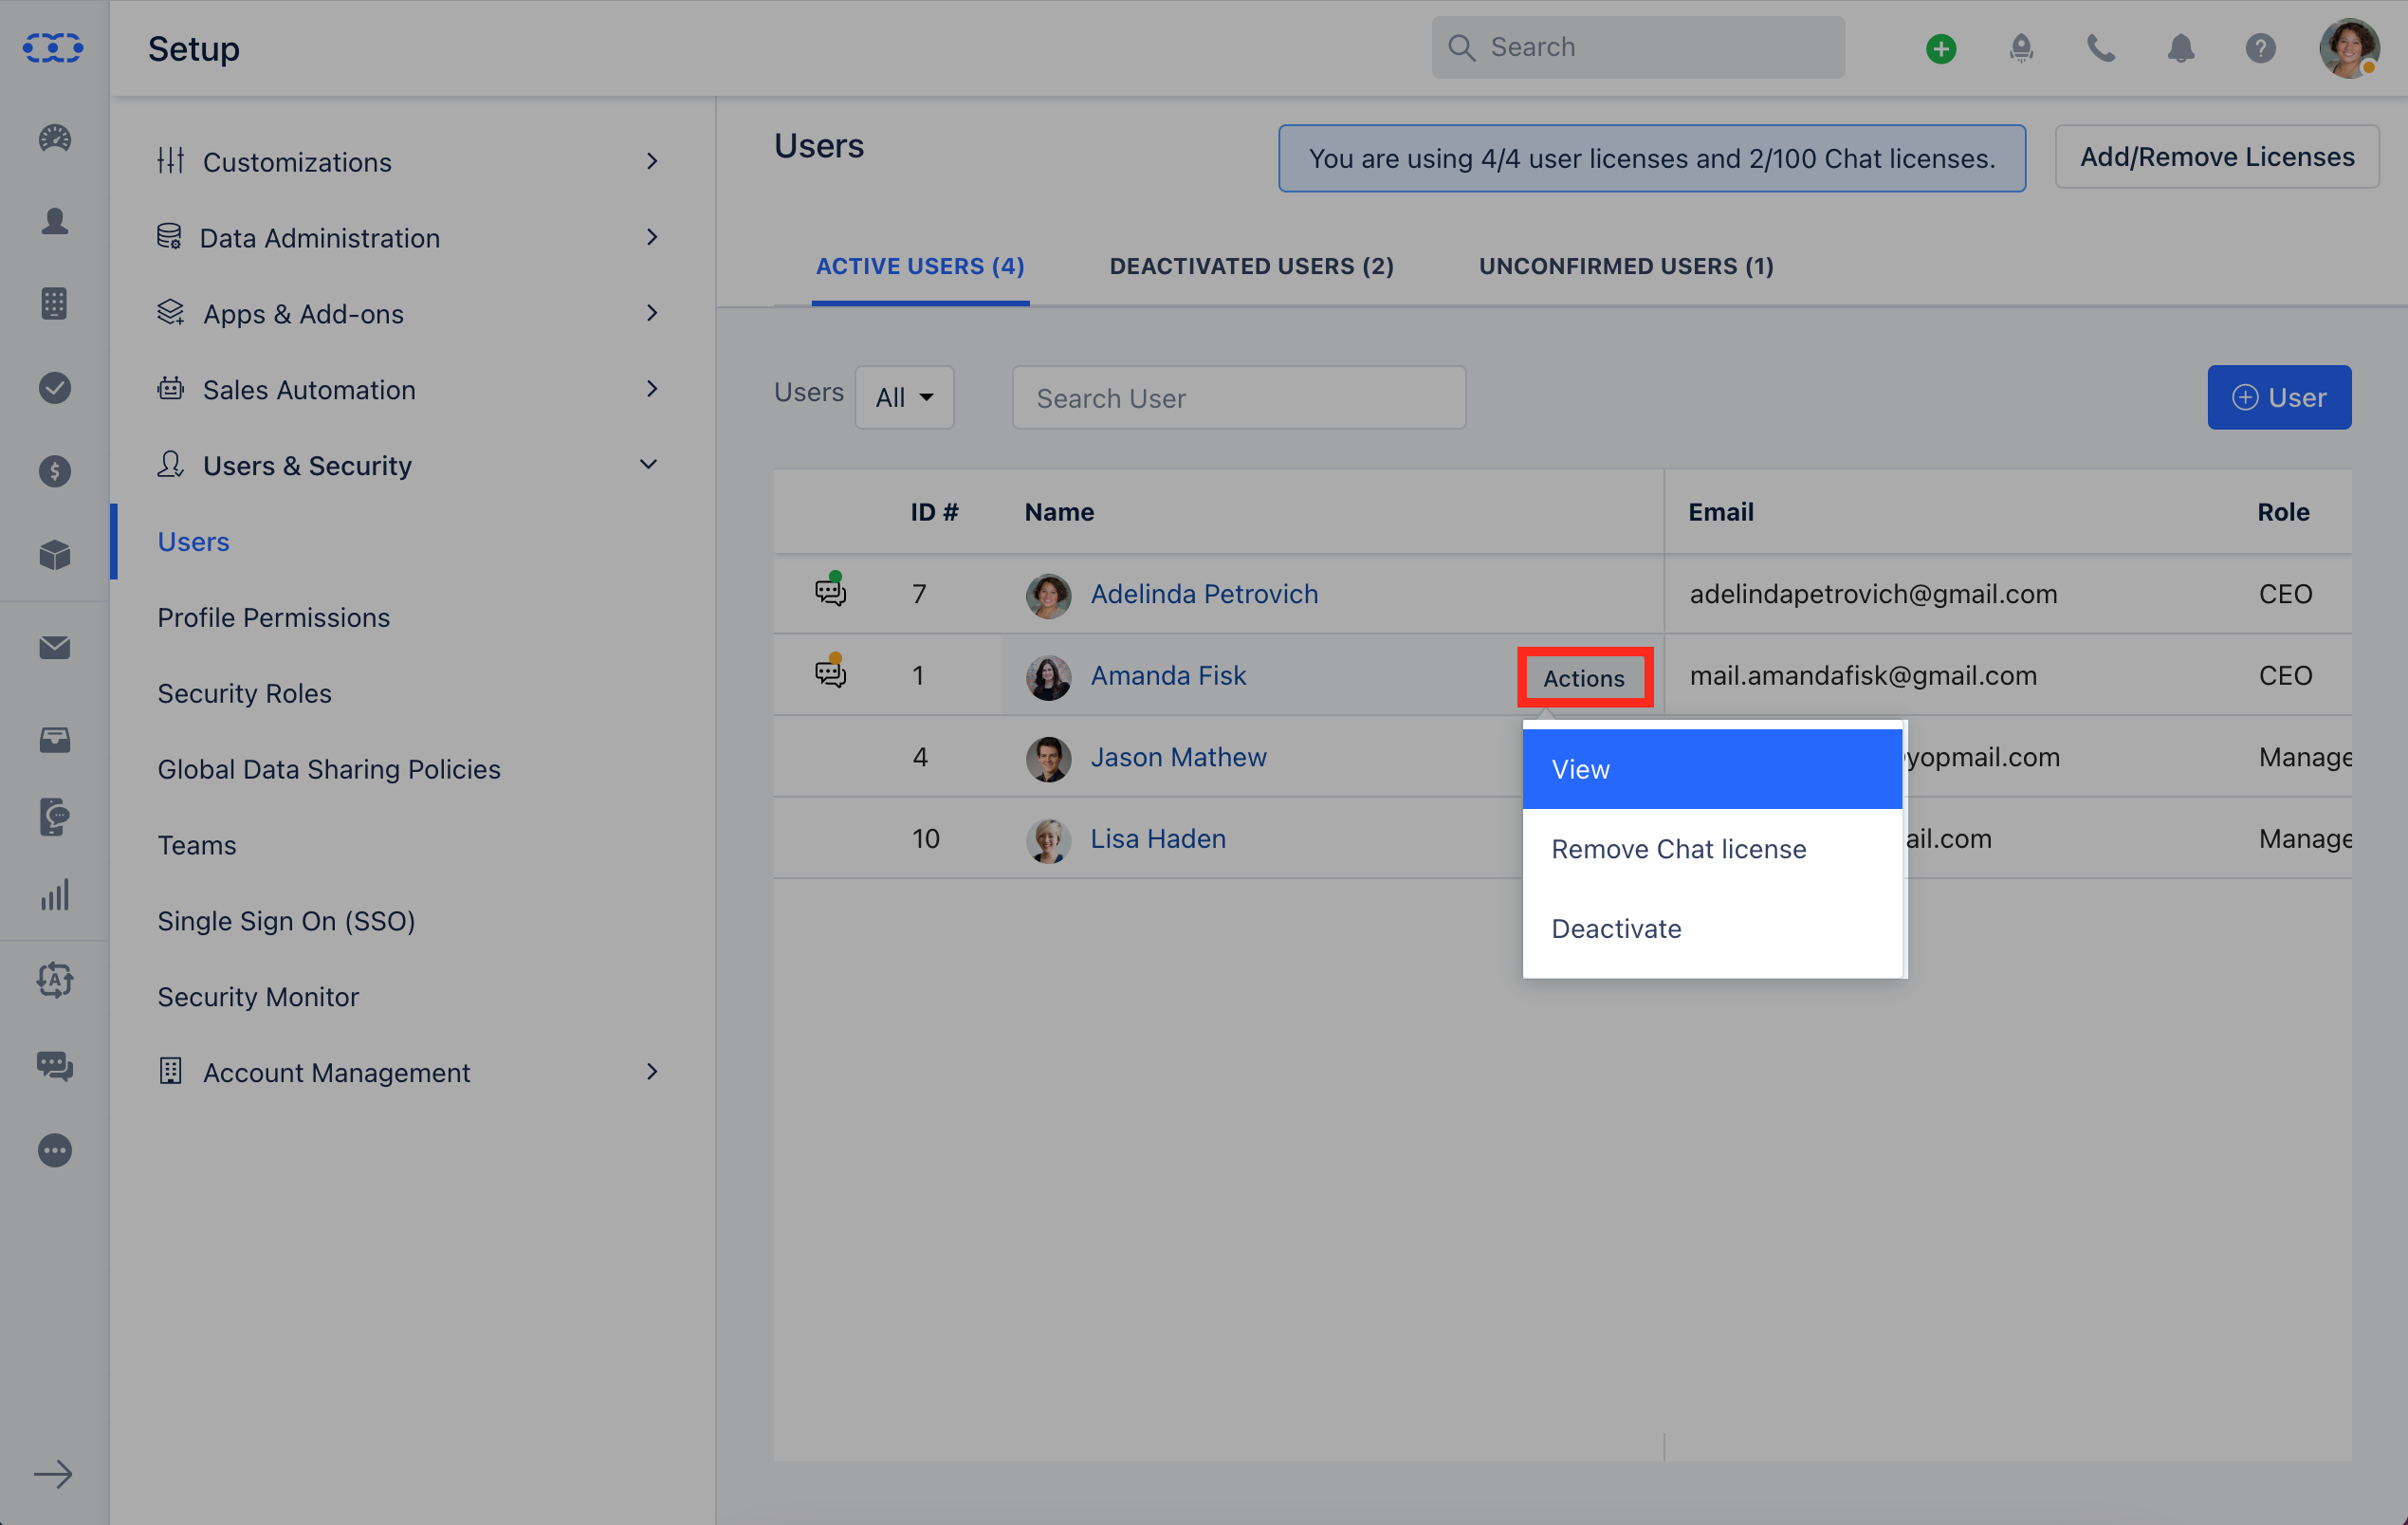Open the rocket getting-started icon in top bar
The image size is (2408, 1525).
(2021, 47)
